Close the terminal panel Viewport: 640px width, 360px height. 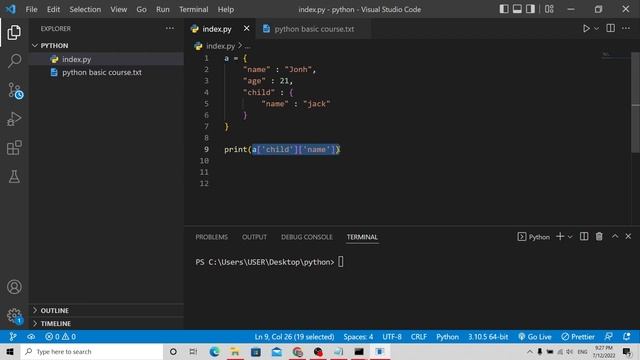(628, 236)
